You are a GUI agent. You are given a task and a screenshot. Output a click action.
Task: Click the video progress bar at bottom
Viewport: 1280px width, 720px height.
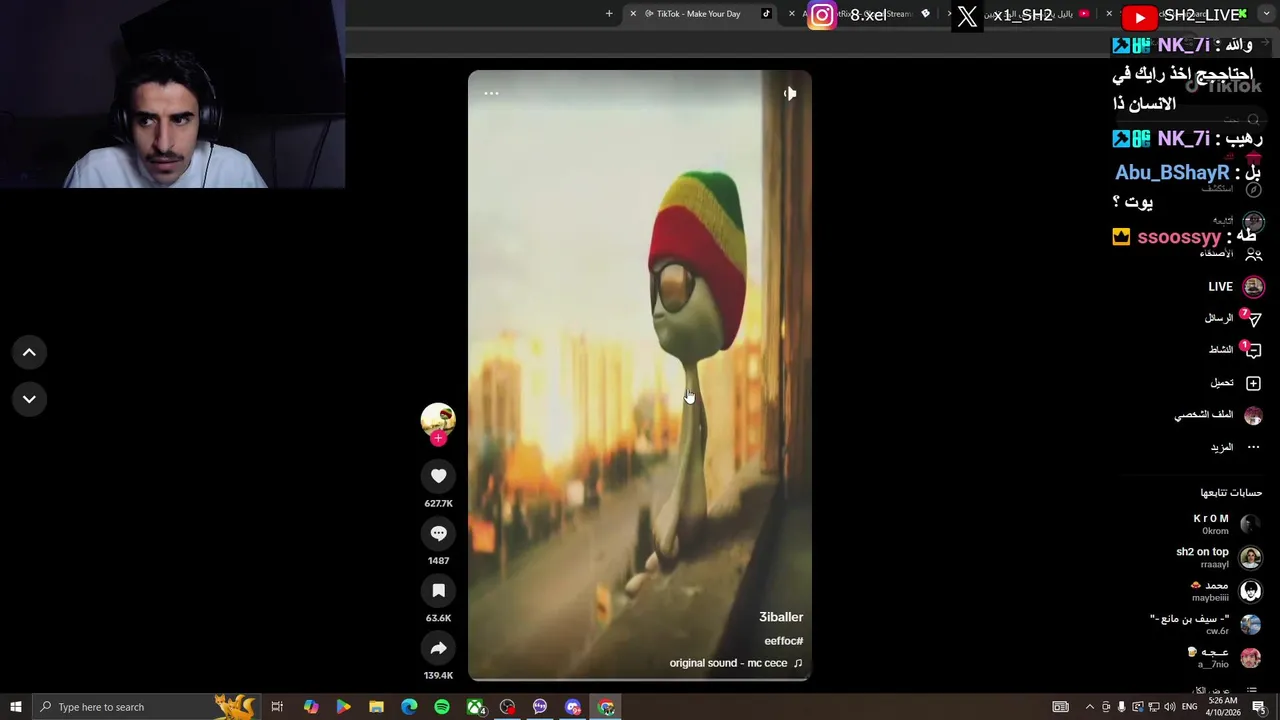click(x=640, y=679)
